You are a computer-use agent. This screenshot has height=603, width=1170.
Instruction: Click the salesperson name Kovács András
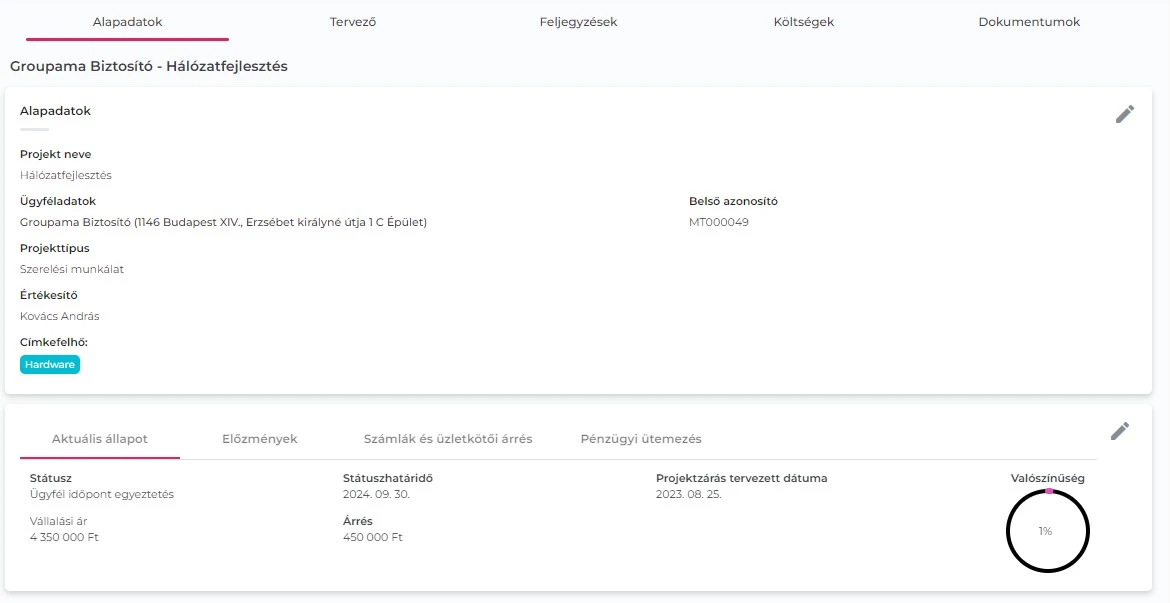click(59, 316)
